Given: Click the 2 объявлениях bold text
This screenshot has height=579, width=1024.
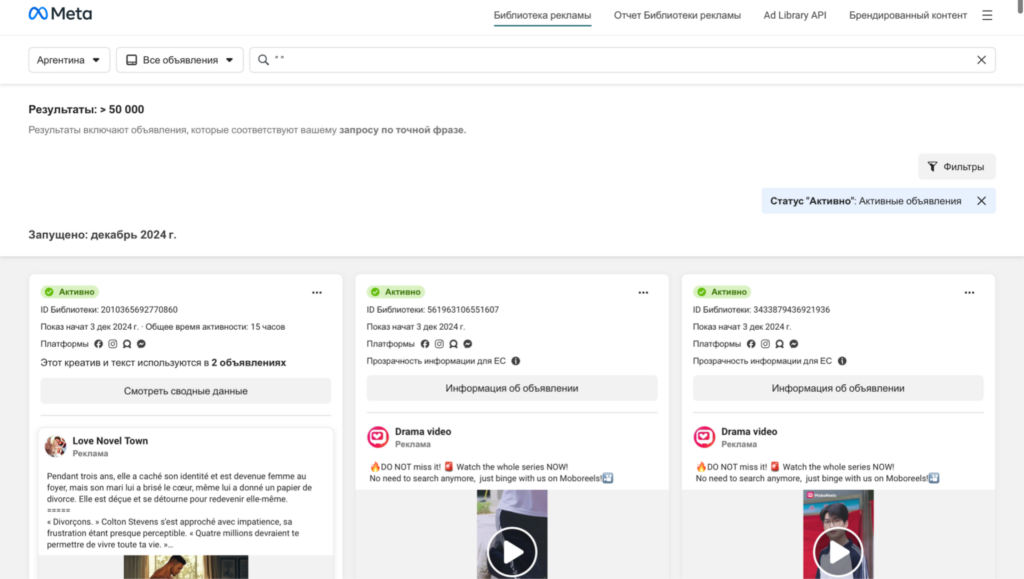Looking at the screenshot, I should click(248, 362).
